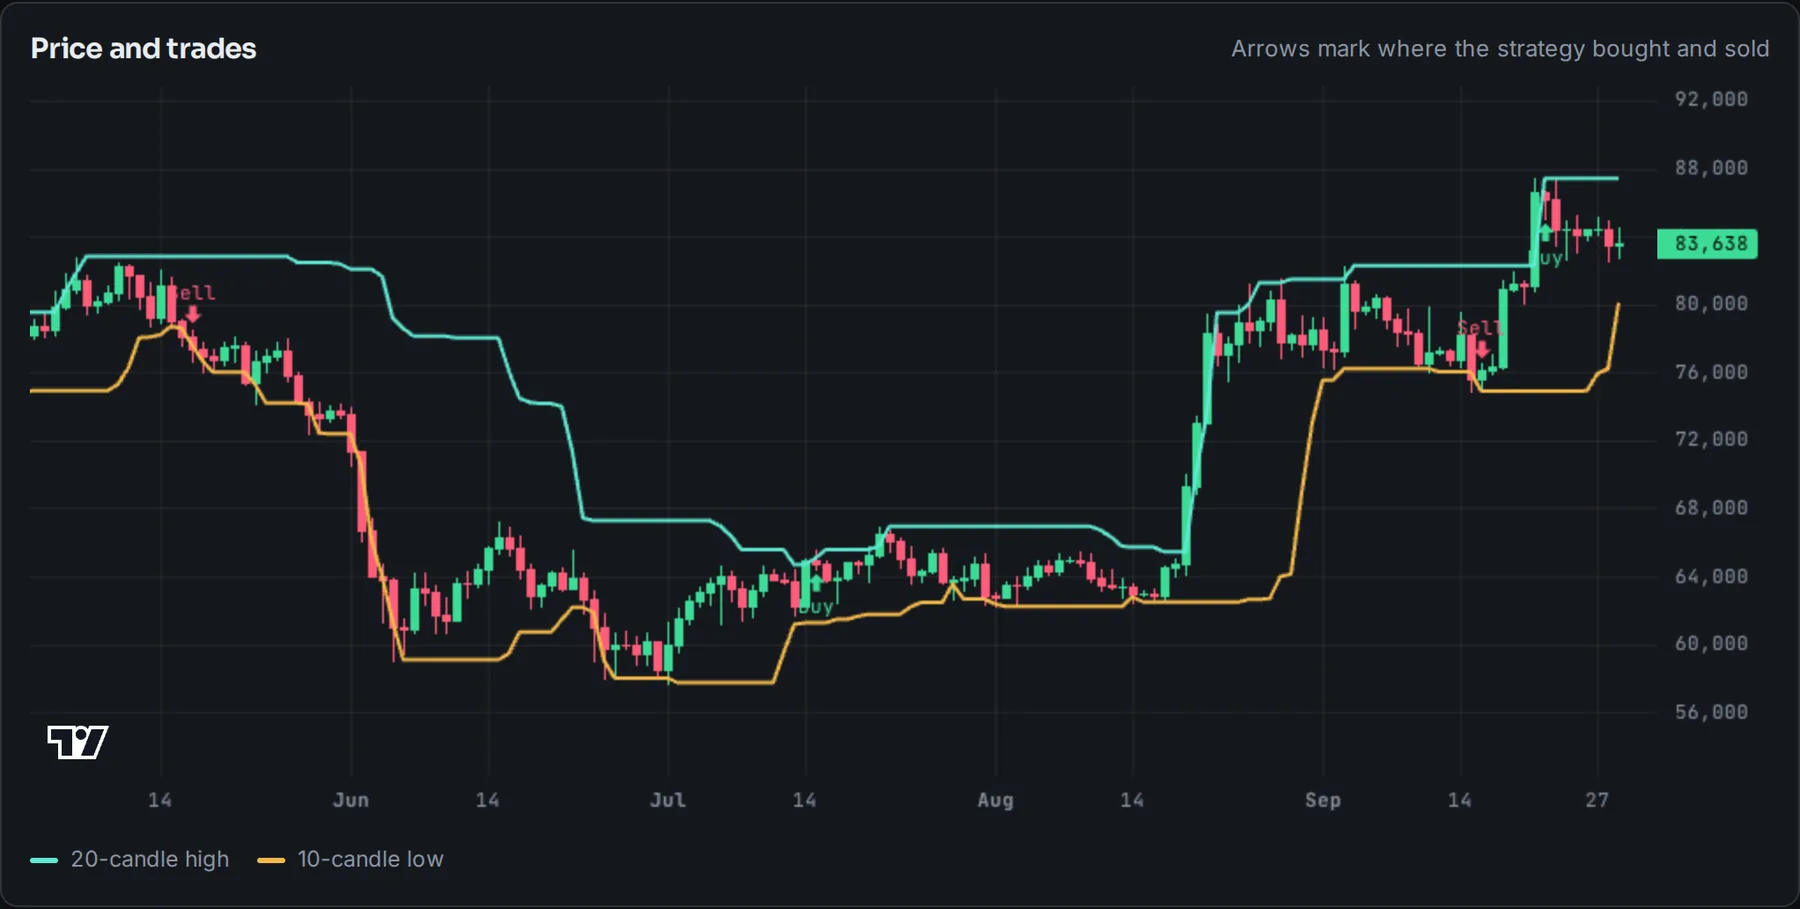Click the subtitle about strategy arrows

coord(1500,49)
